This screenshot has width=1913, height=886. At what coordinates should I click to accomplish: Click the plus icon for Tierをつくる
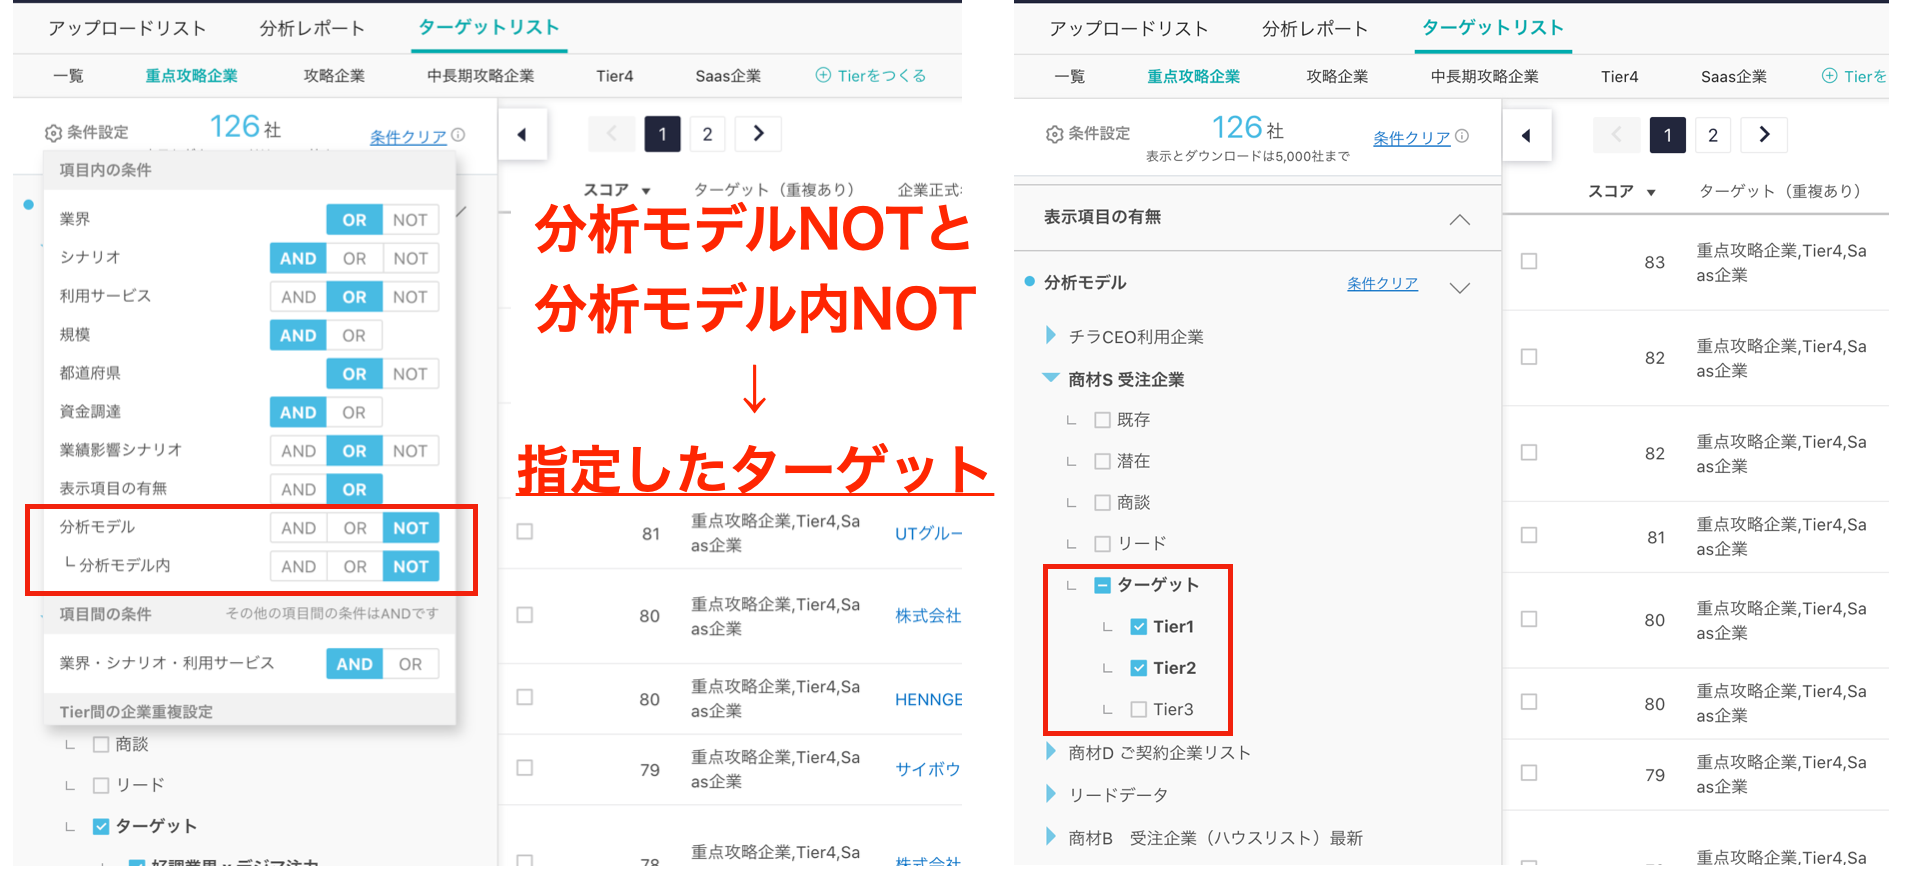click(823, 75)
